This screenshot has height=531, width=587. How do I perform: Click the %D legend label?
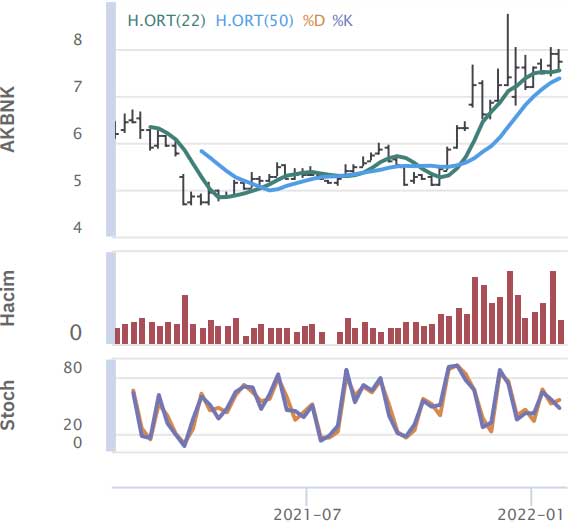(313, 21)
